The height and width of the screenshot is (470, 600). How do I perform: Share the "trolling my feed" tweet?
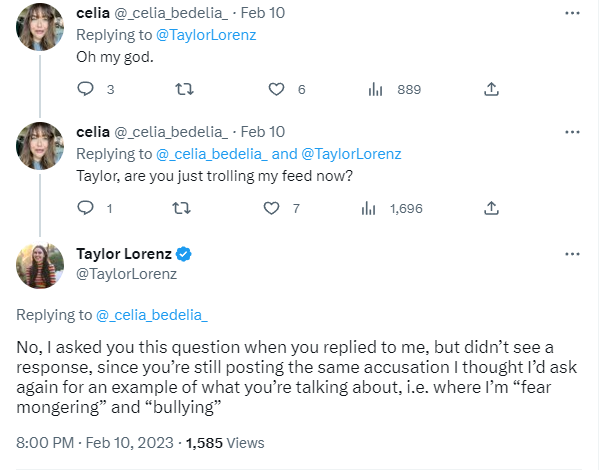pos(491,208)
